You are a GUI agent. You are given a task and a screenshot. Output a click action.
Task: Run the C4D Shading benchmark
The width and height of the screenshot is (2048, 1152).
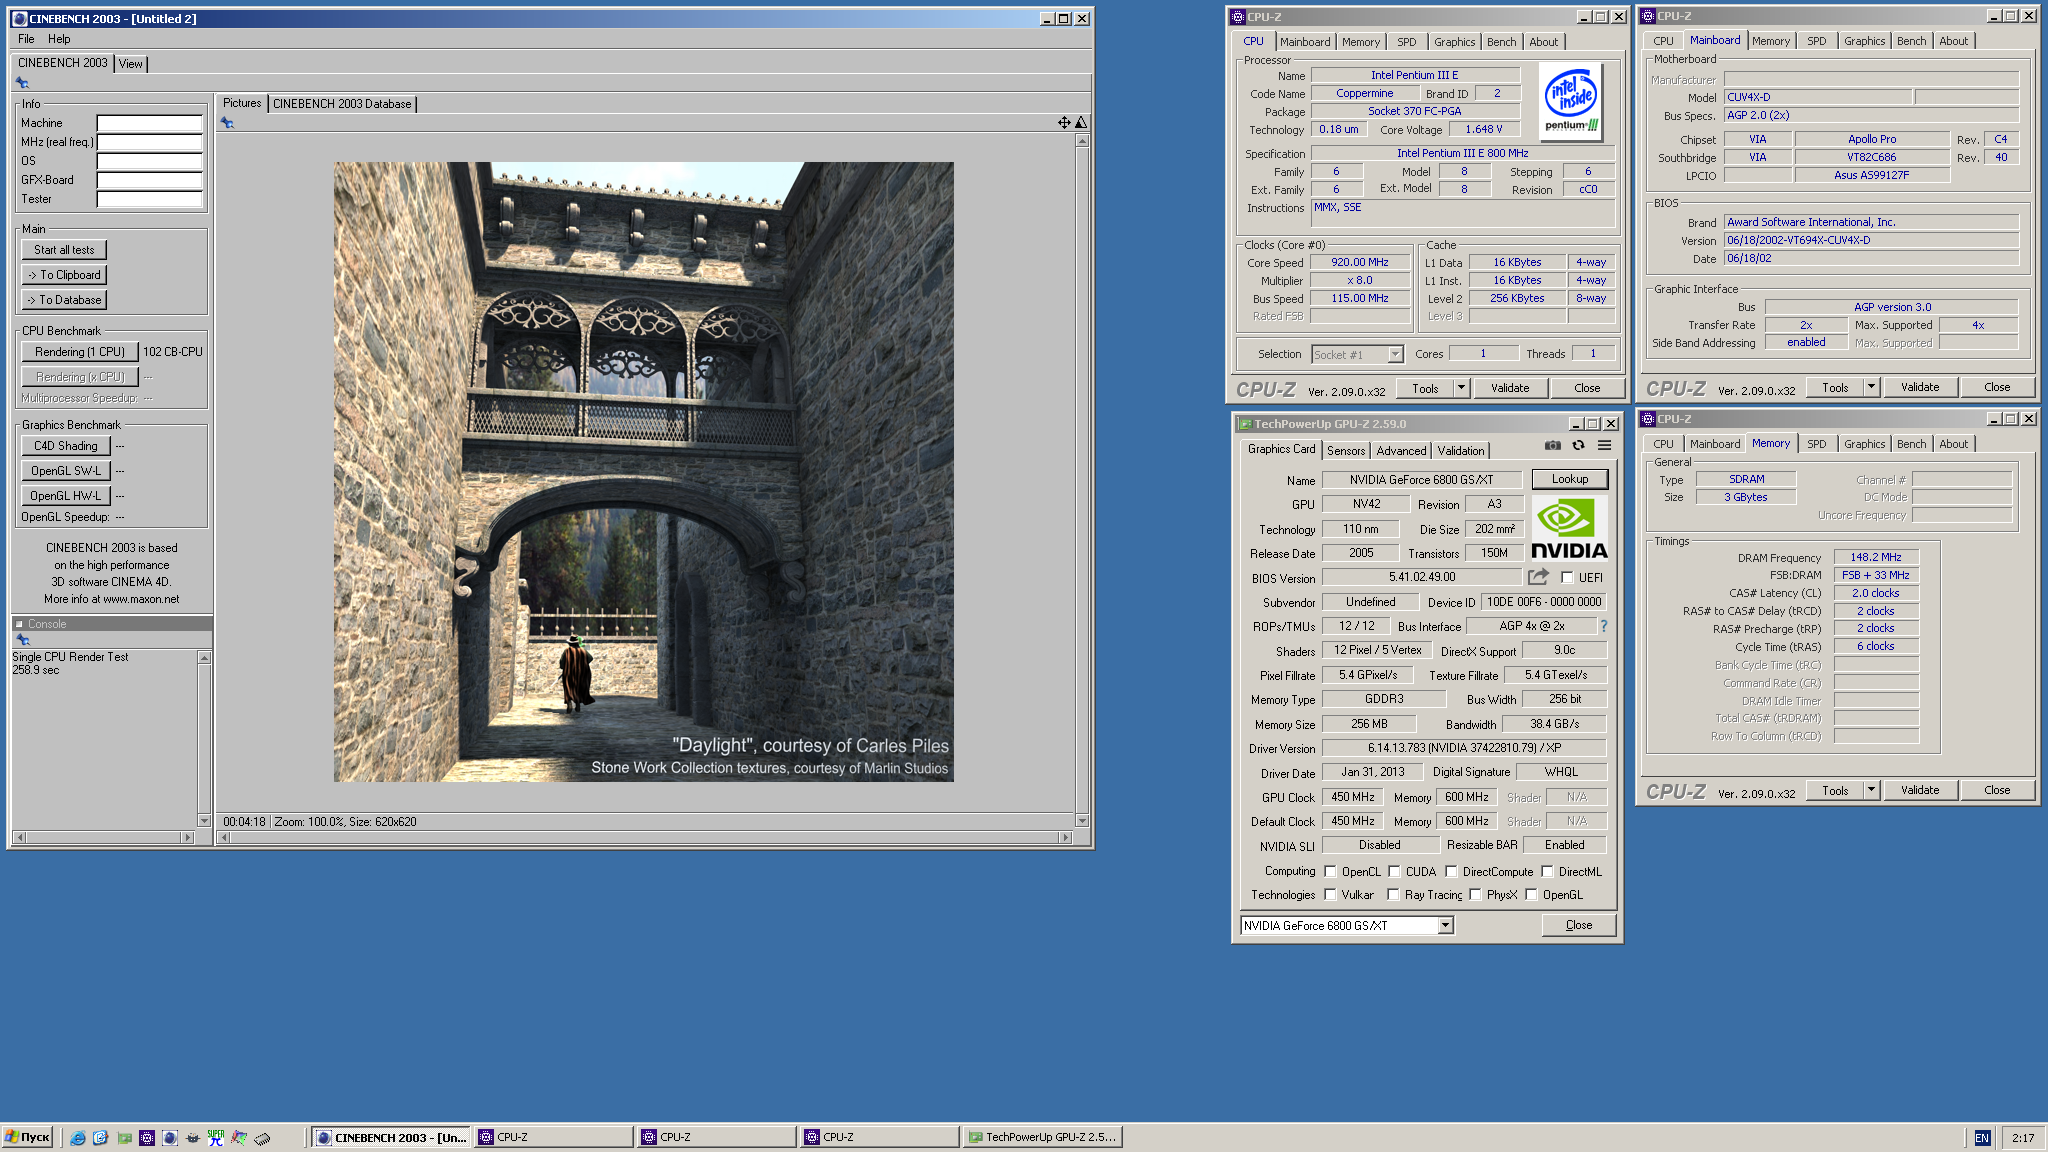65,446
